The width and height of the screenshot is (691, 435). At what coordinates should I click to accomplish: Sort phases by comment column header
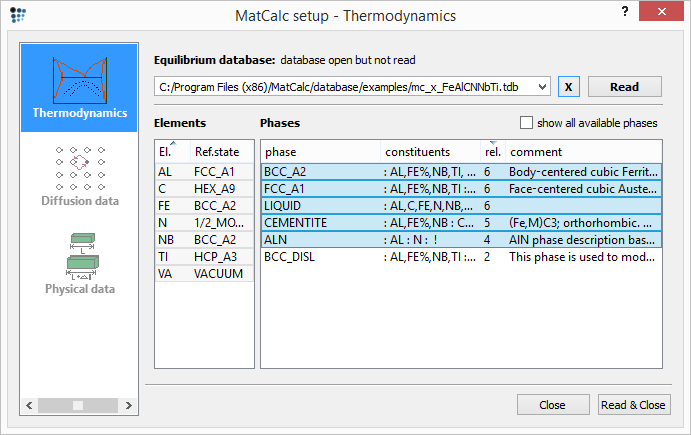point(583,152)
